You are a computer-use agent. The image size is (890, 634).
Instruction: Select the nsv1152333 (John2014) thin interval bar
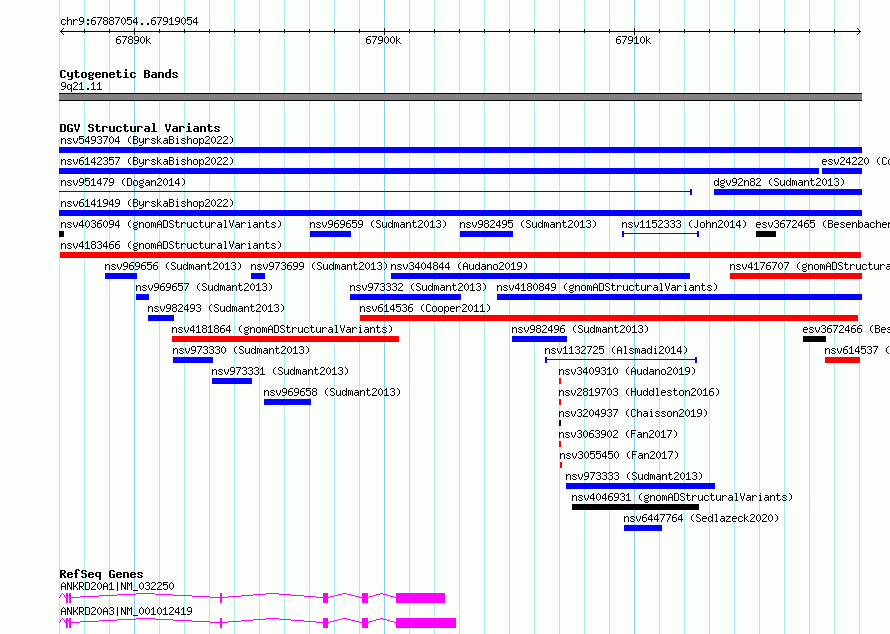(660, 234)
